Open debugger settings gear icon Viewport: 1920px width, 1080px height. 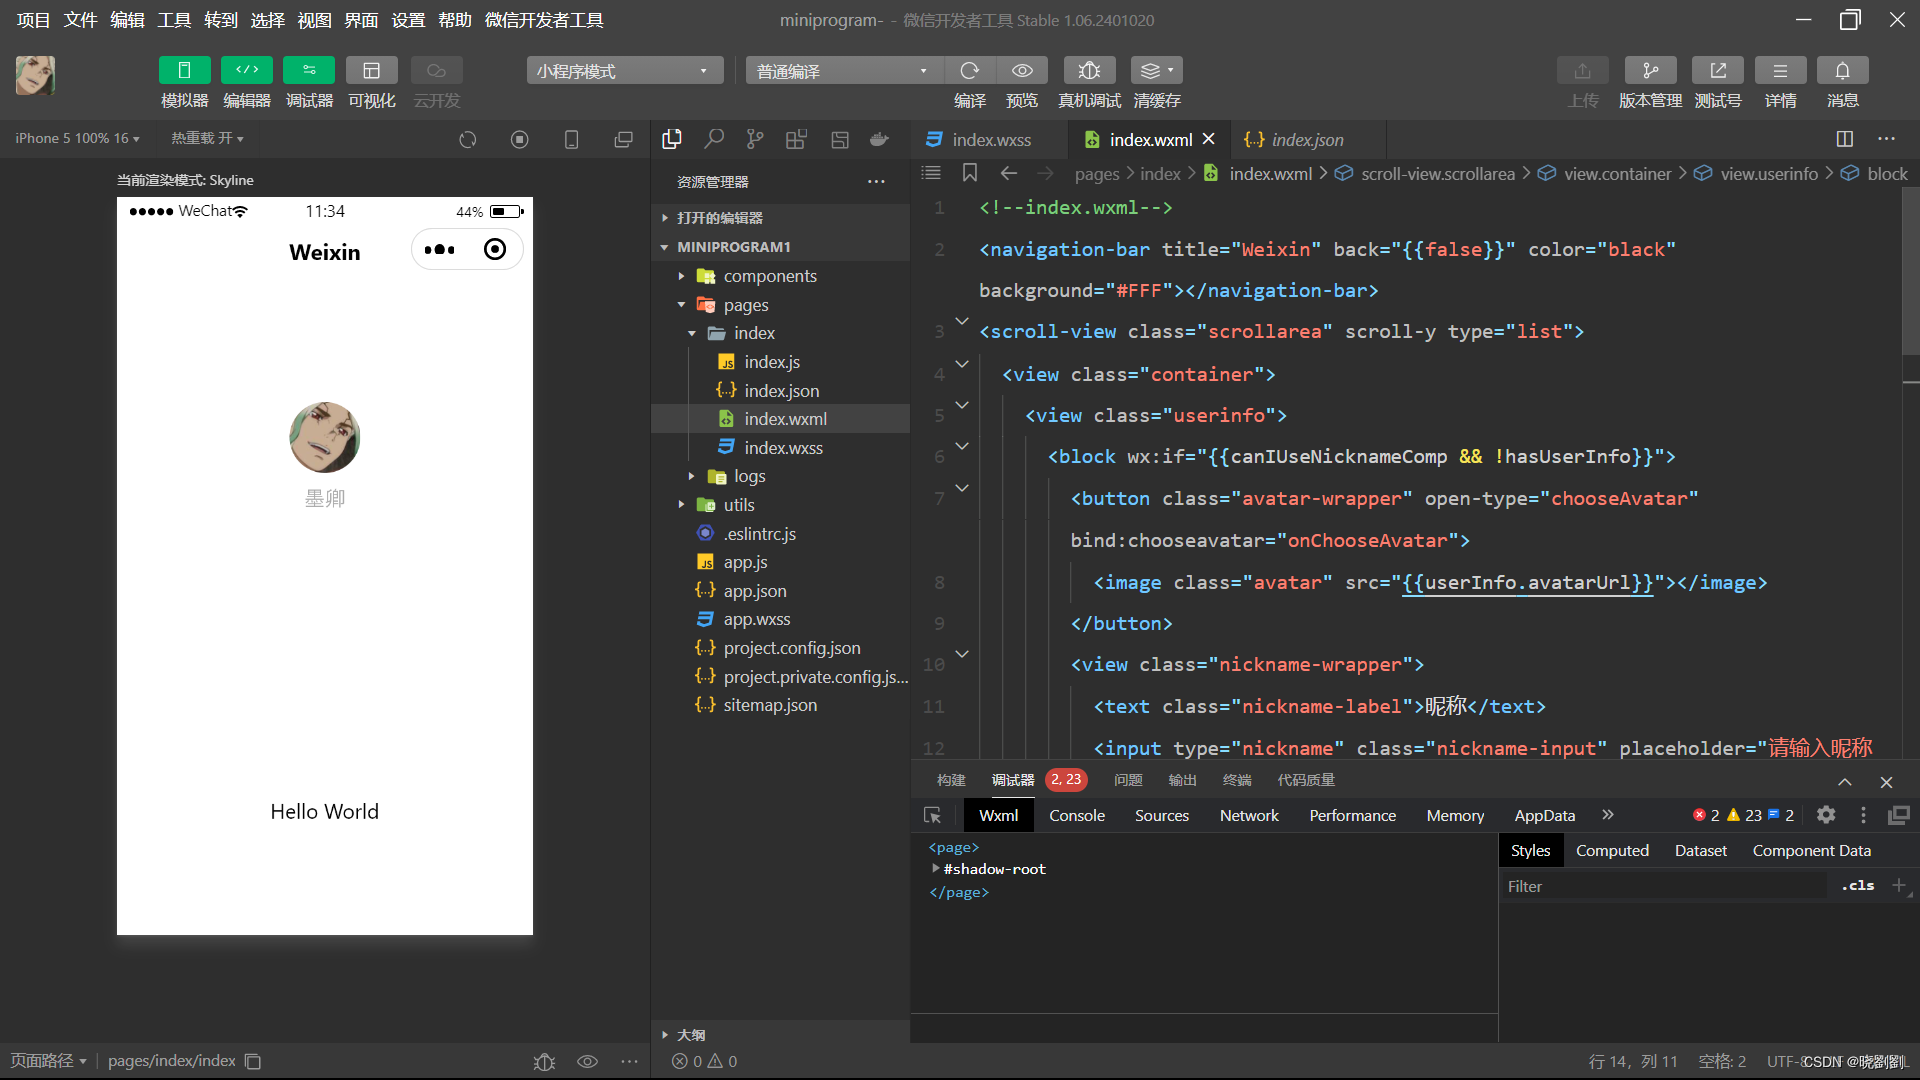point(1826,815)
